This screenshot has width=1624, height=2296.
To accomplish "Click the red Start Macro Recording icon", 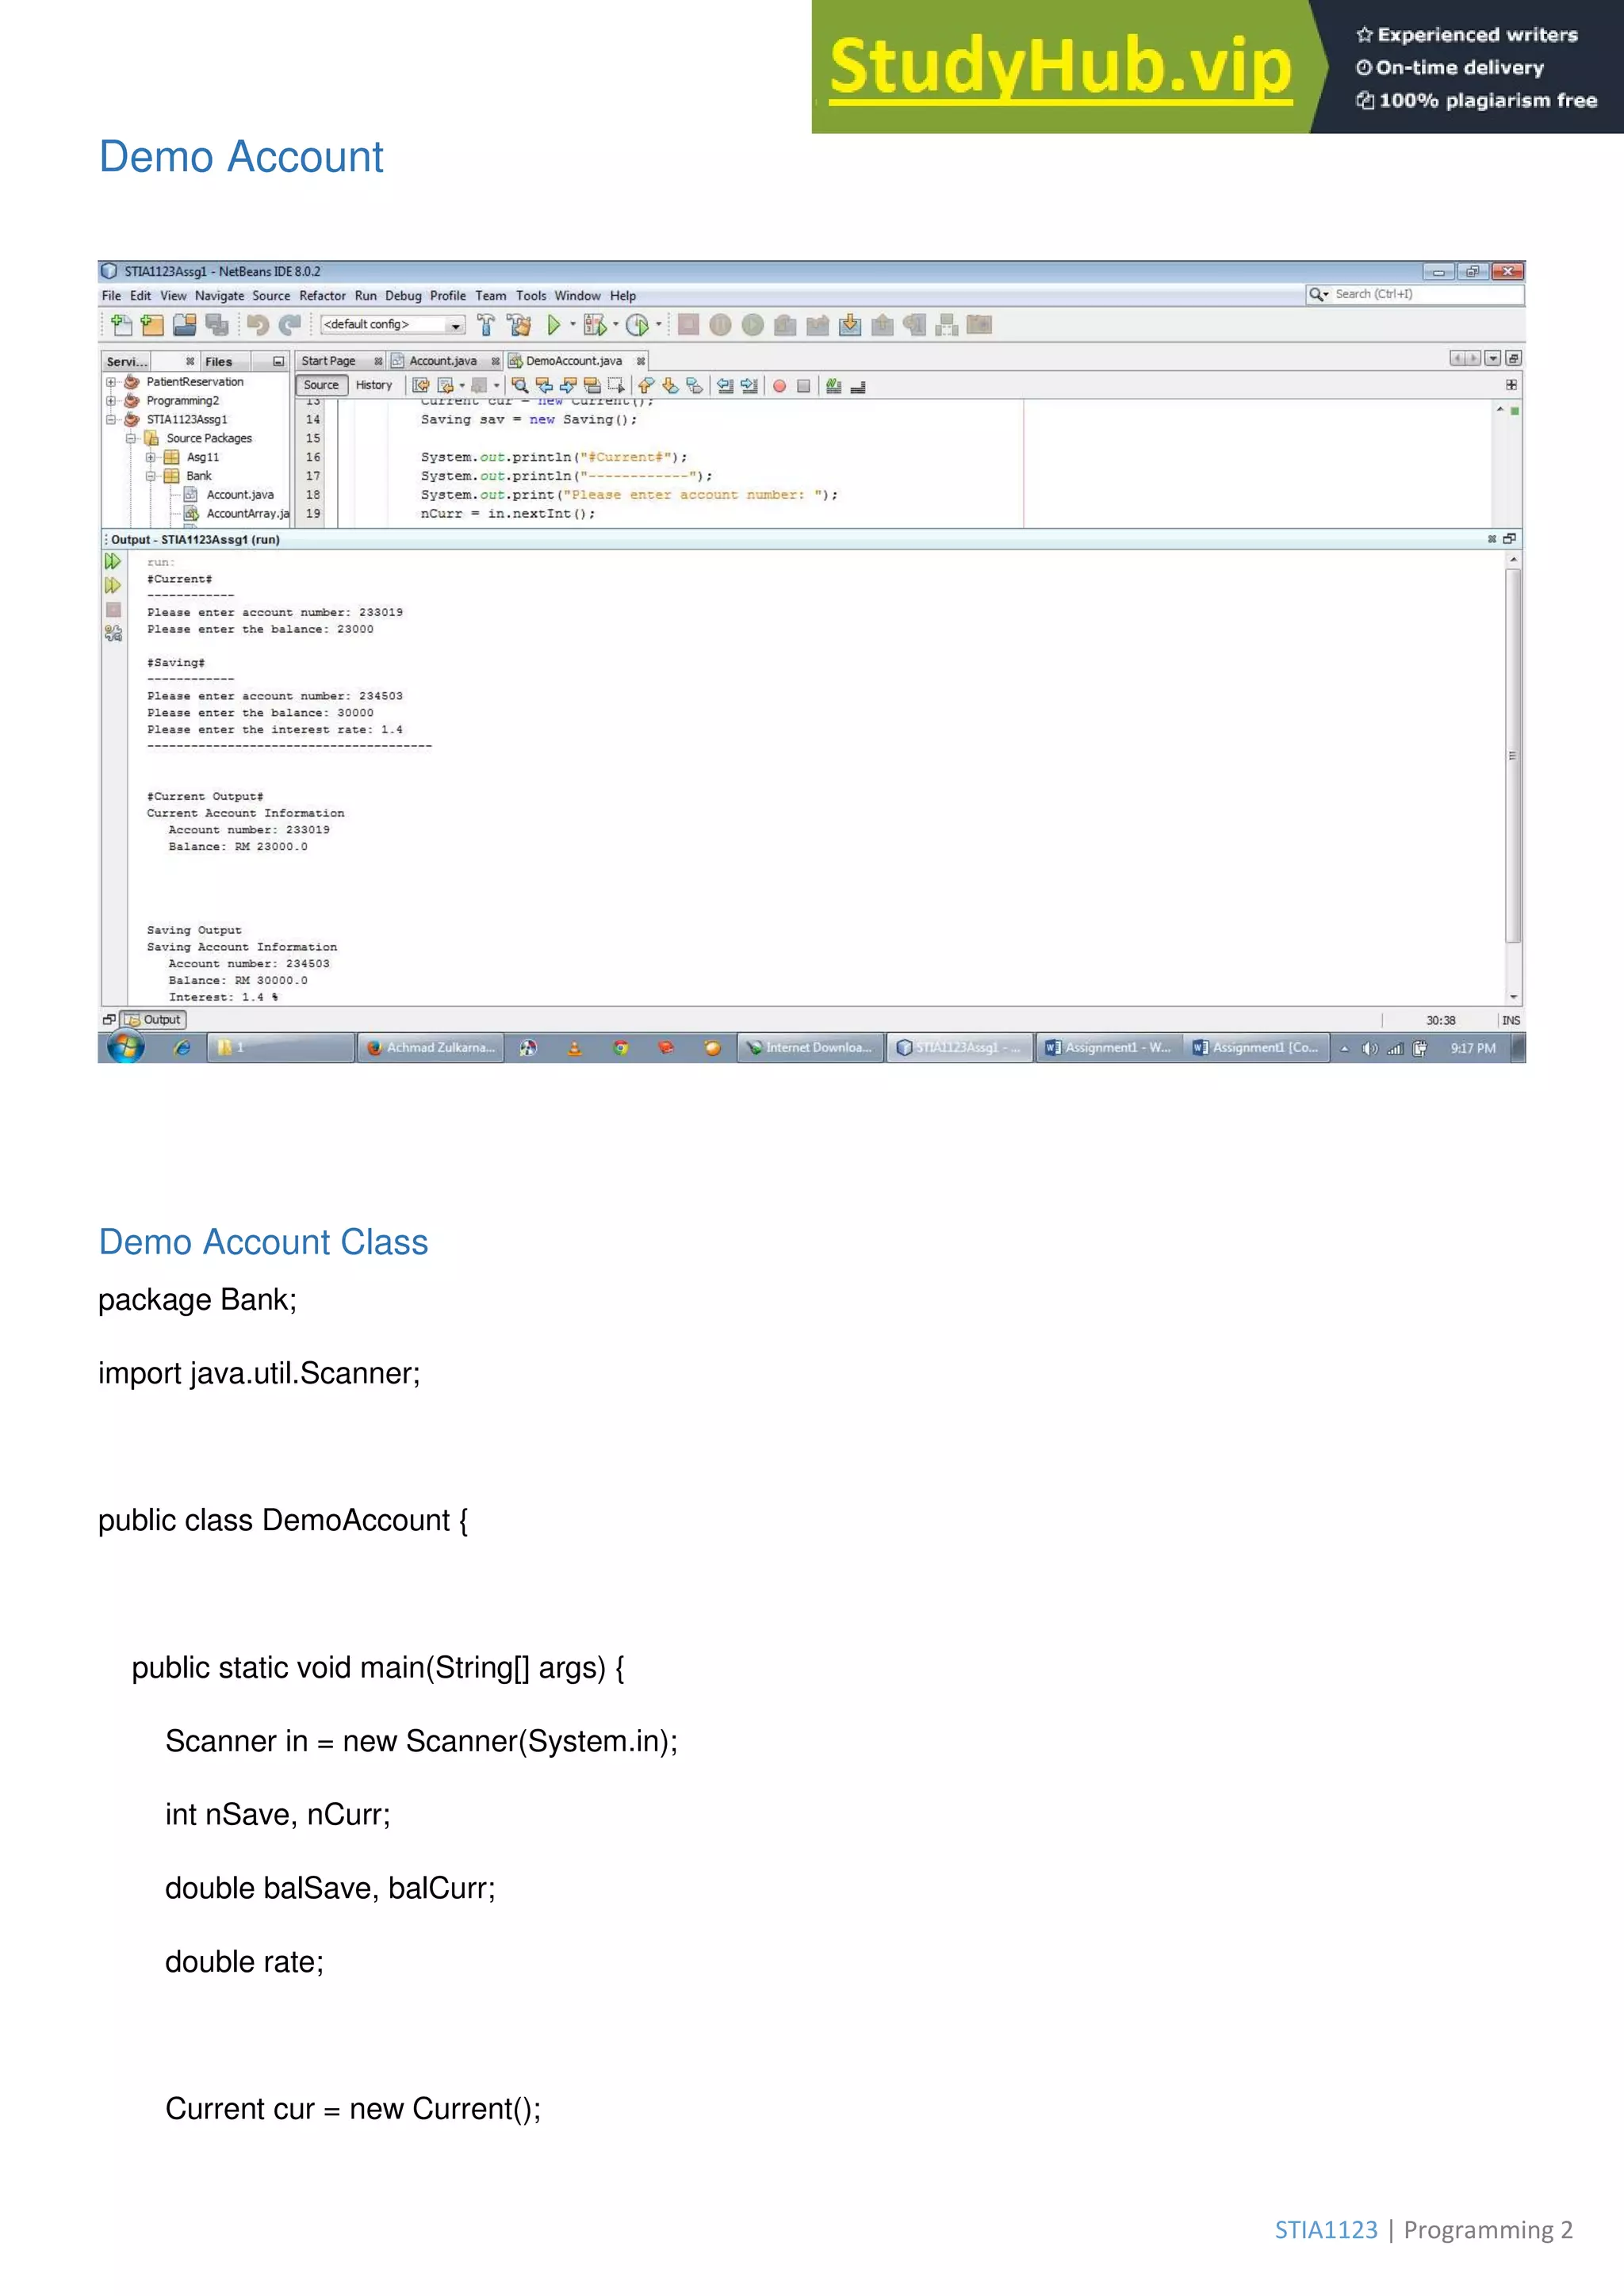I will (779, 385).
